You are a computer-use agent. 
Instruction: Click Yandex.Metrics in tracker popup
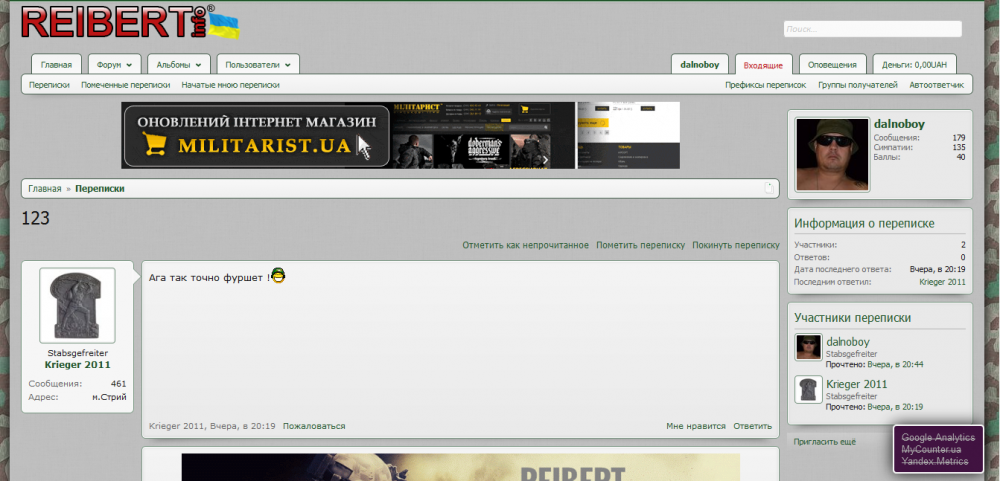(x=934, y=461)
